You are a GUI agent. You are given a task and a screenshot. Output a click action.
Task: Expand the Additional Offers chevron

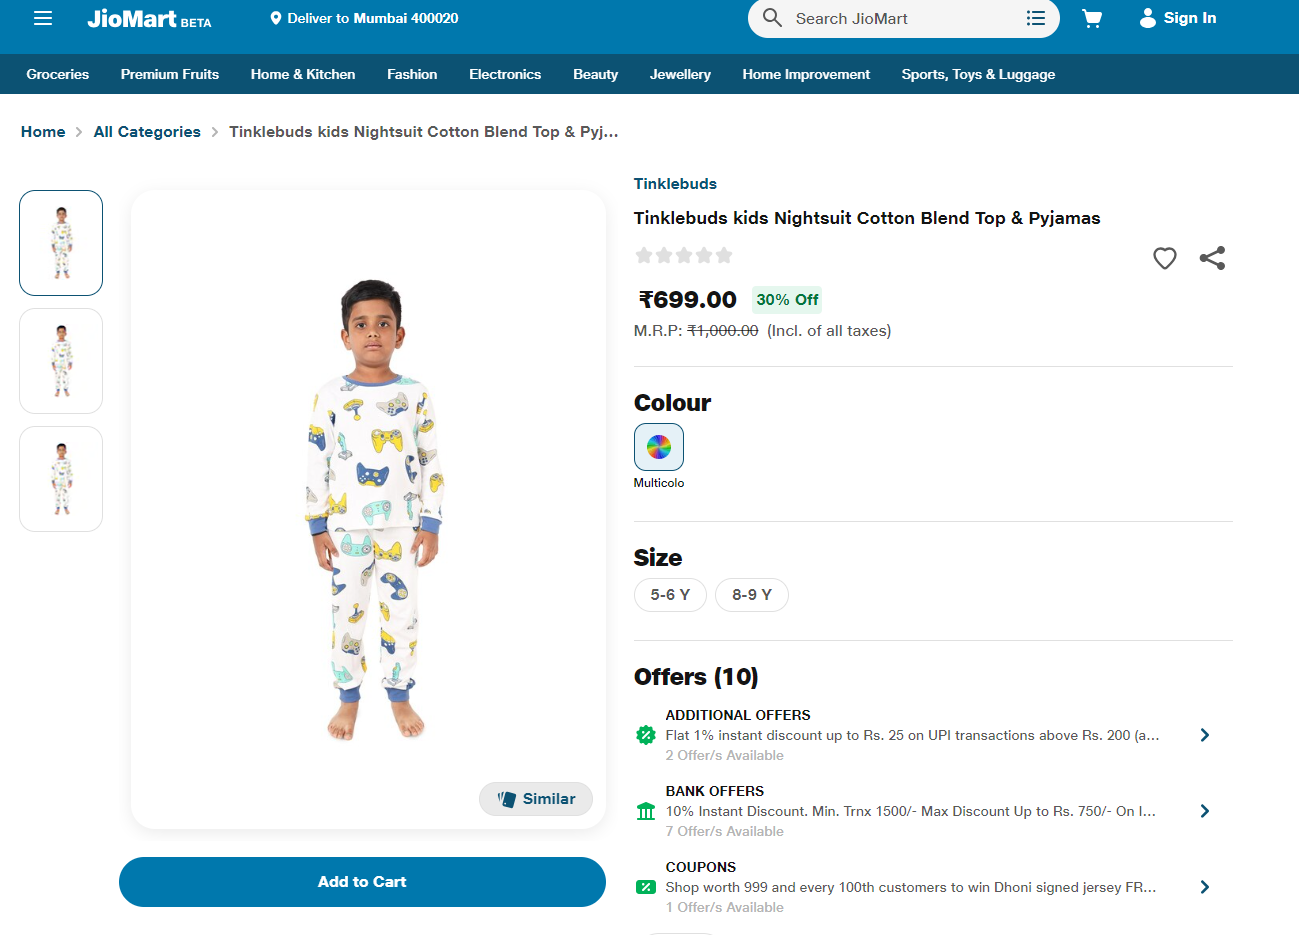click(x=1205, y=735)
